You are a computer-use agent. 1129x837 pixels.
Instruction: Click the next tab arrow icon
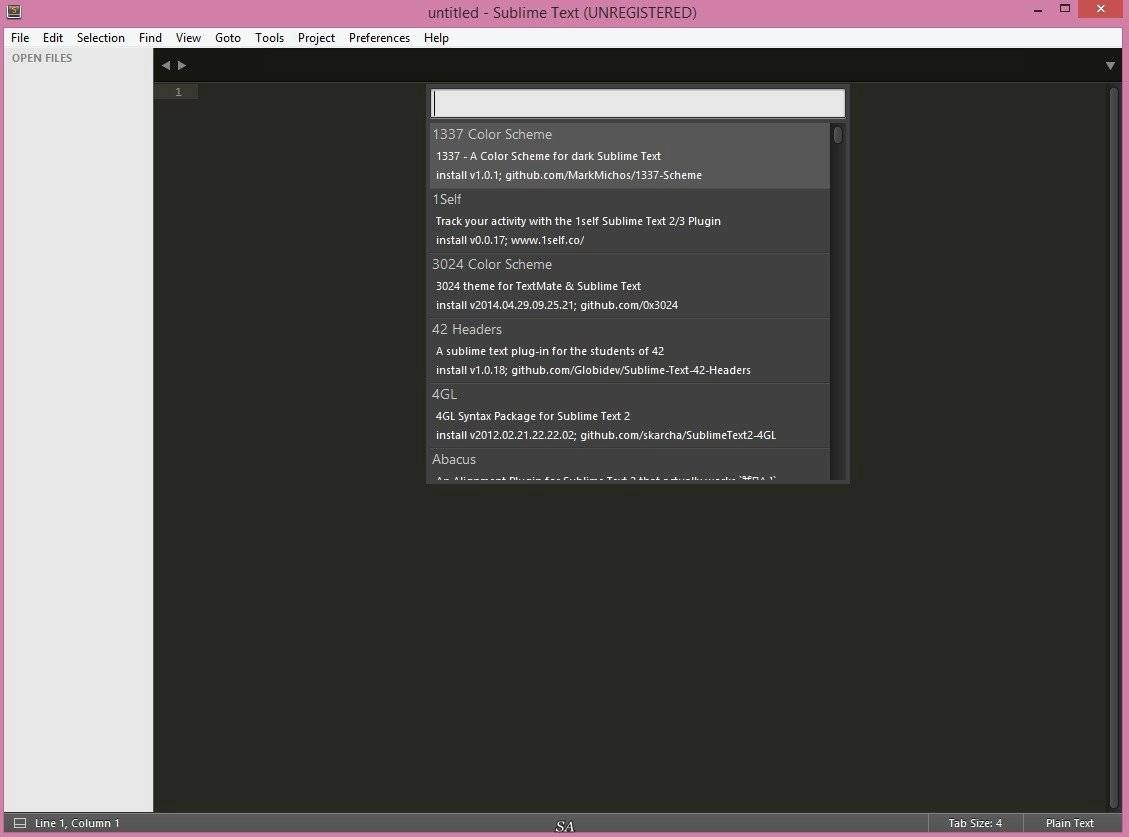(x=182, y=66)
